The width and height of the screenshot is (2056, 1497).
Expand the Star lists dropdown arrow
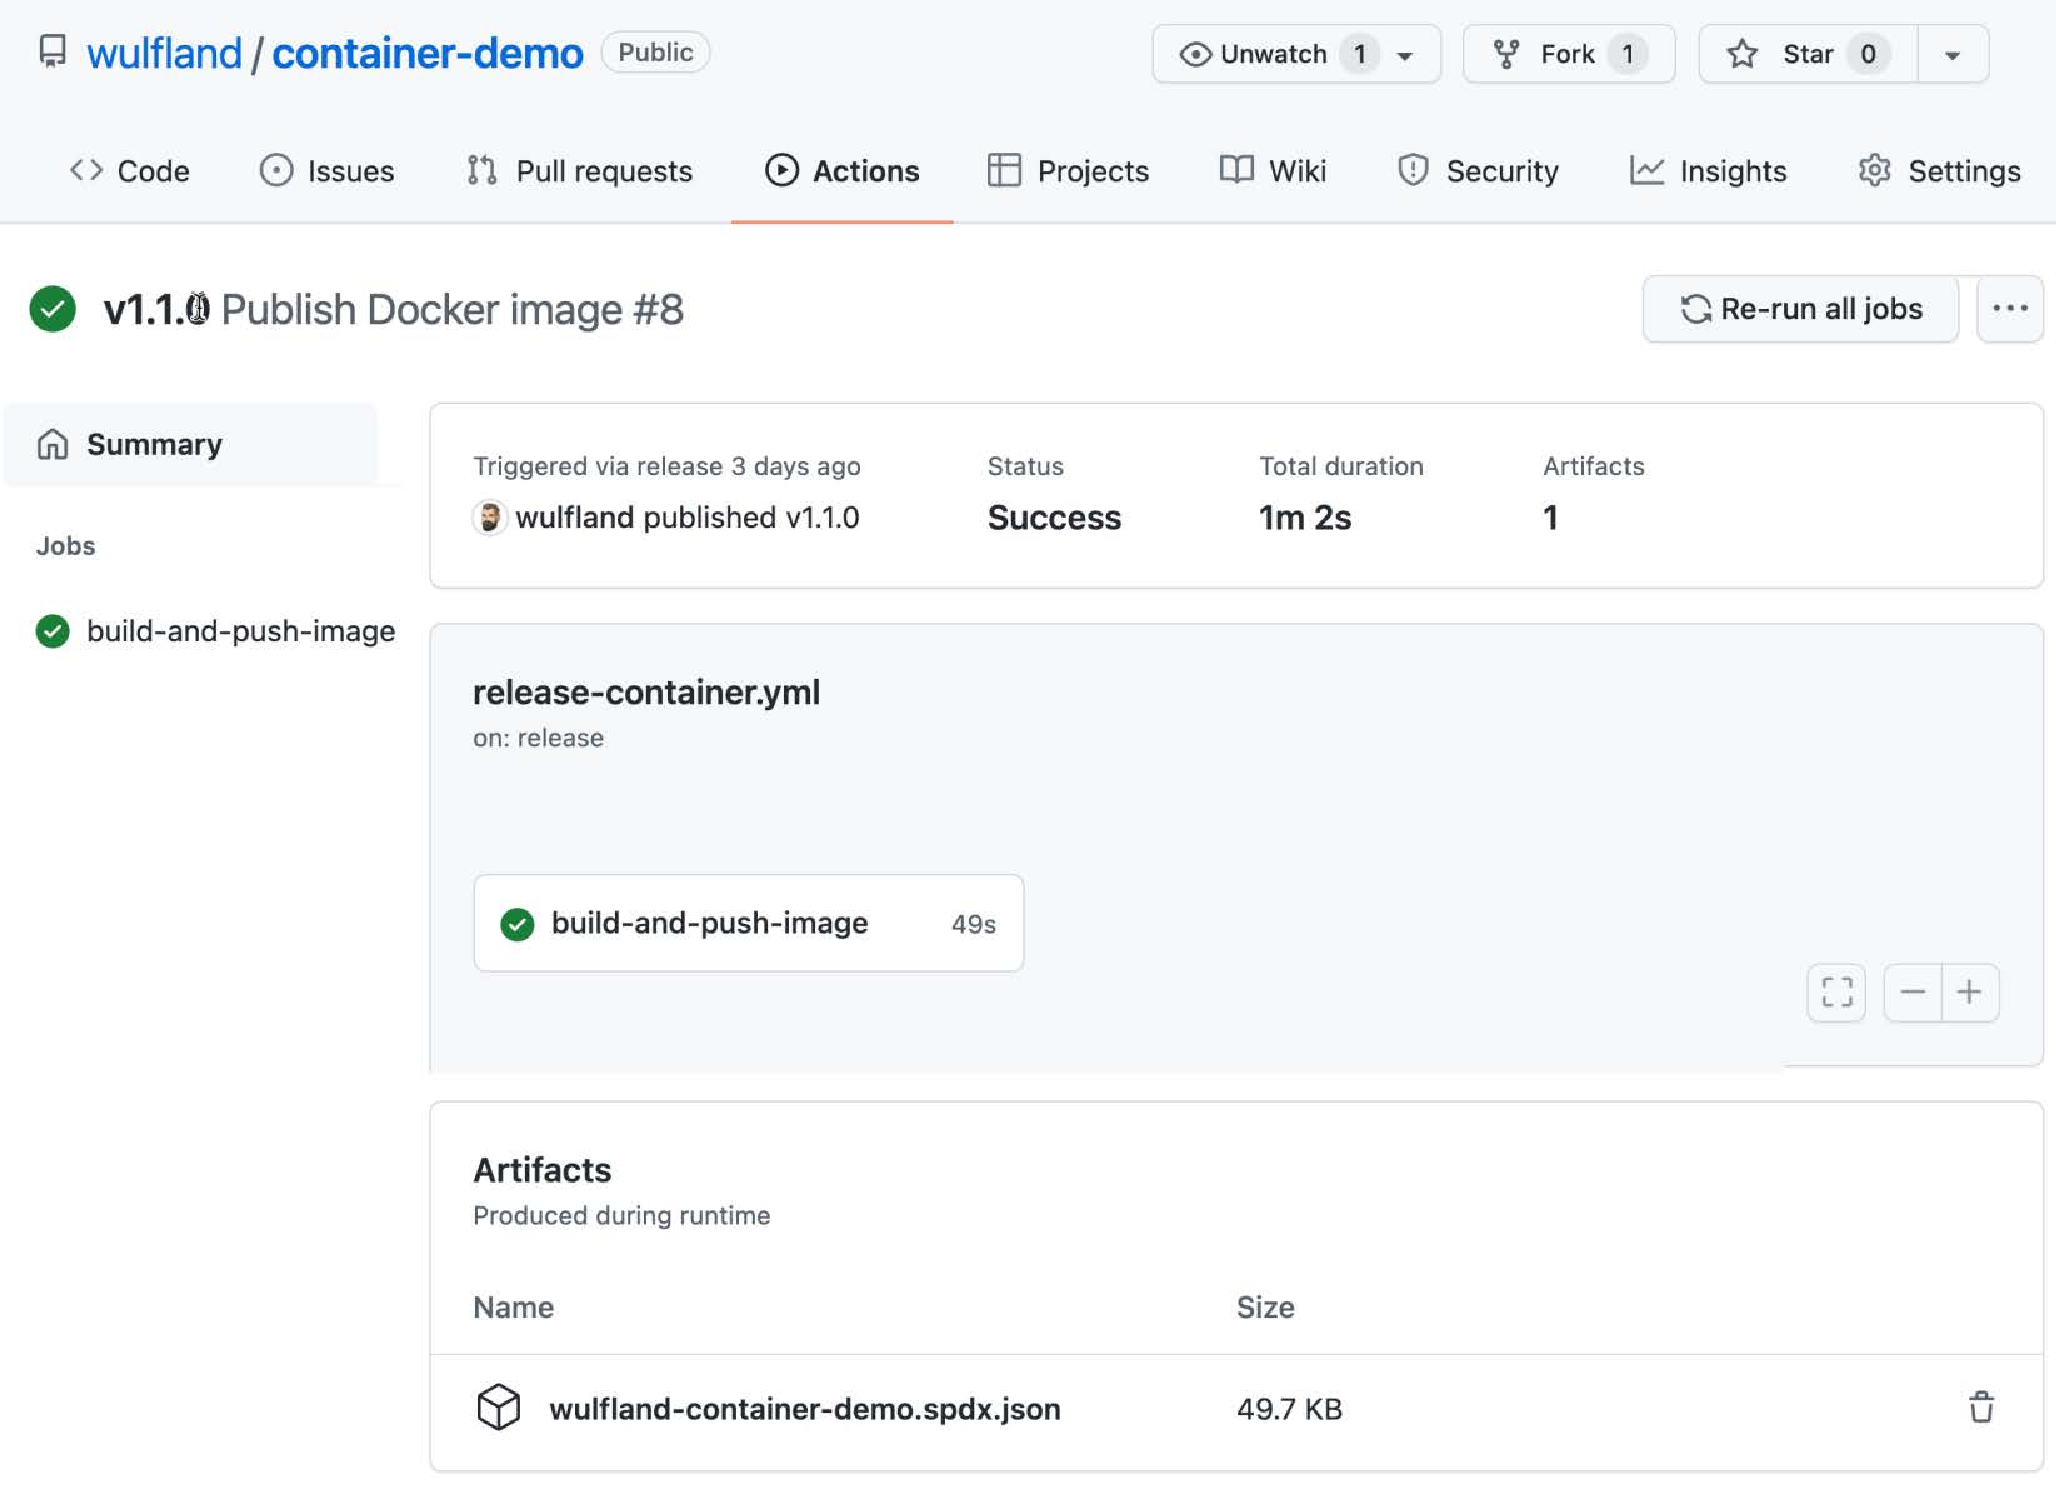pyautogui.click(x=1952, y=55)
